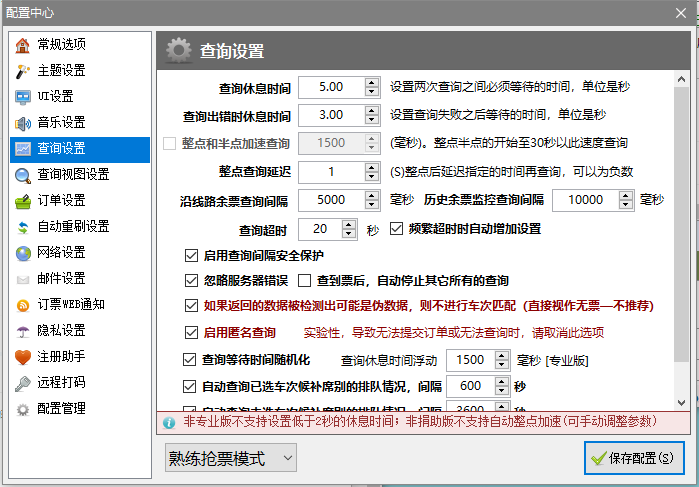The image size is (699, 487).
Task: Open the 熟练抢票模式 dropdown
Action: [x=230, y=458]
